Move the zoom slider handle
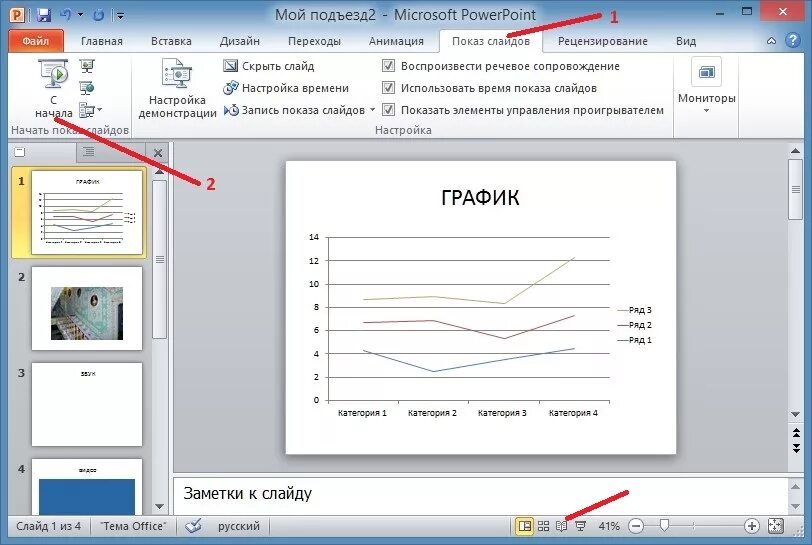The image size is (812, 545). pos(664,526)
